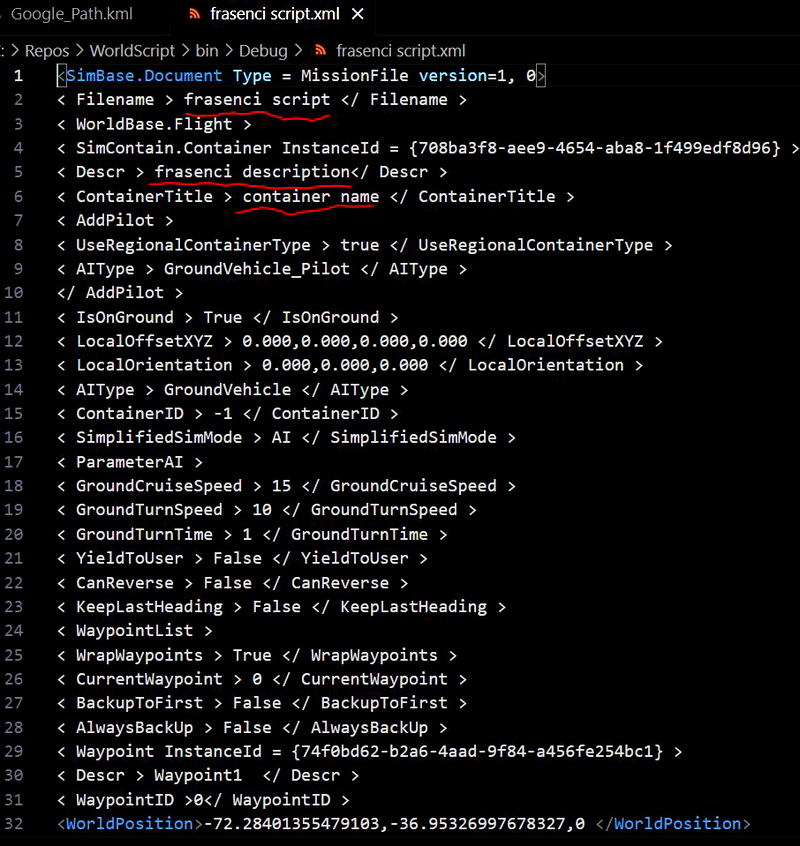The height and width of the screenshot is (846, 800).
Task: Click the true value inside UseRegionalContainerType
Action: pyautogui.click(x=359, y=244)
